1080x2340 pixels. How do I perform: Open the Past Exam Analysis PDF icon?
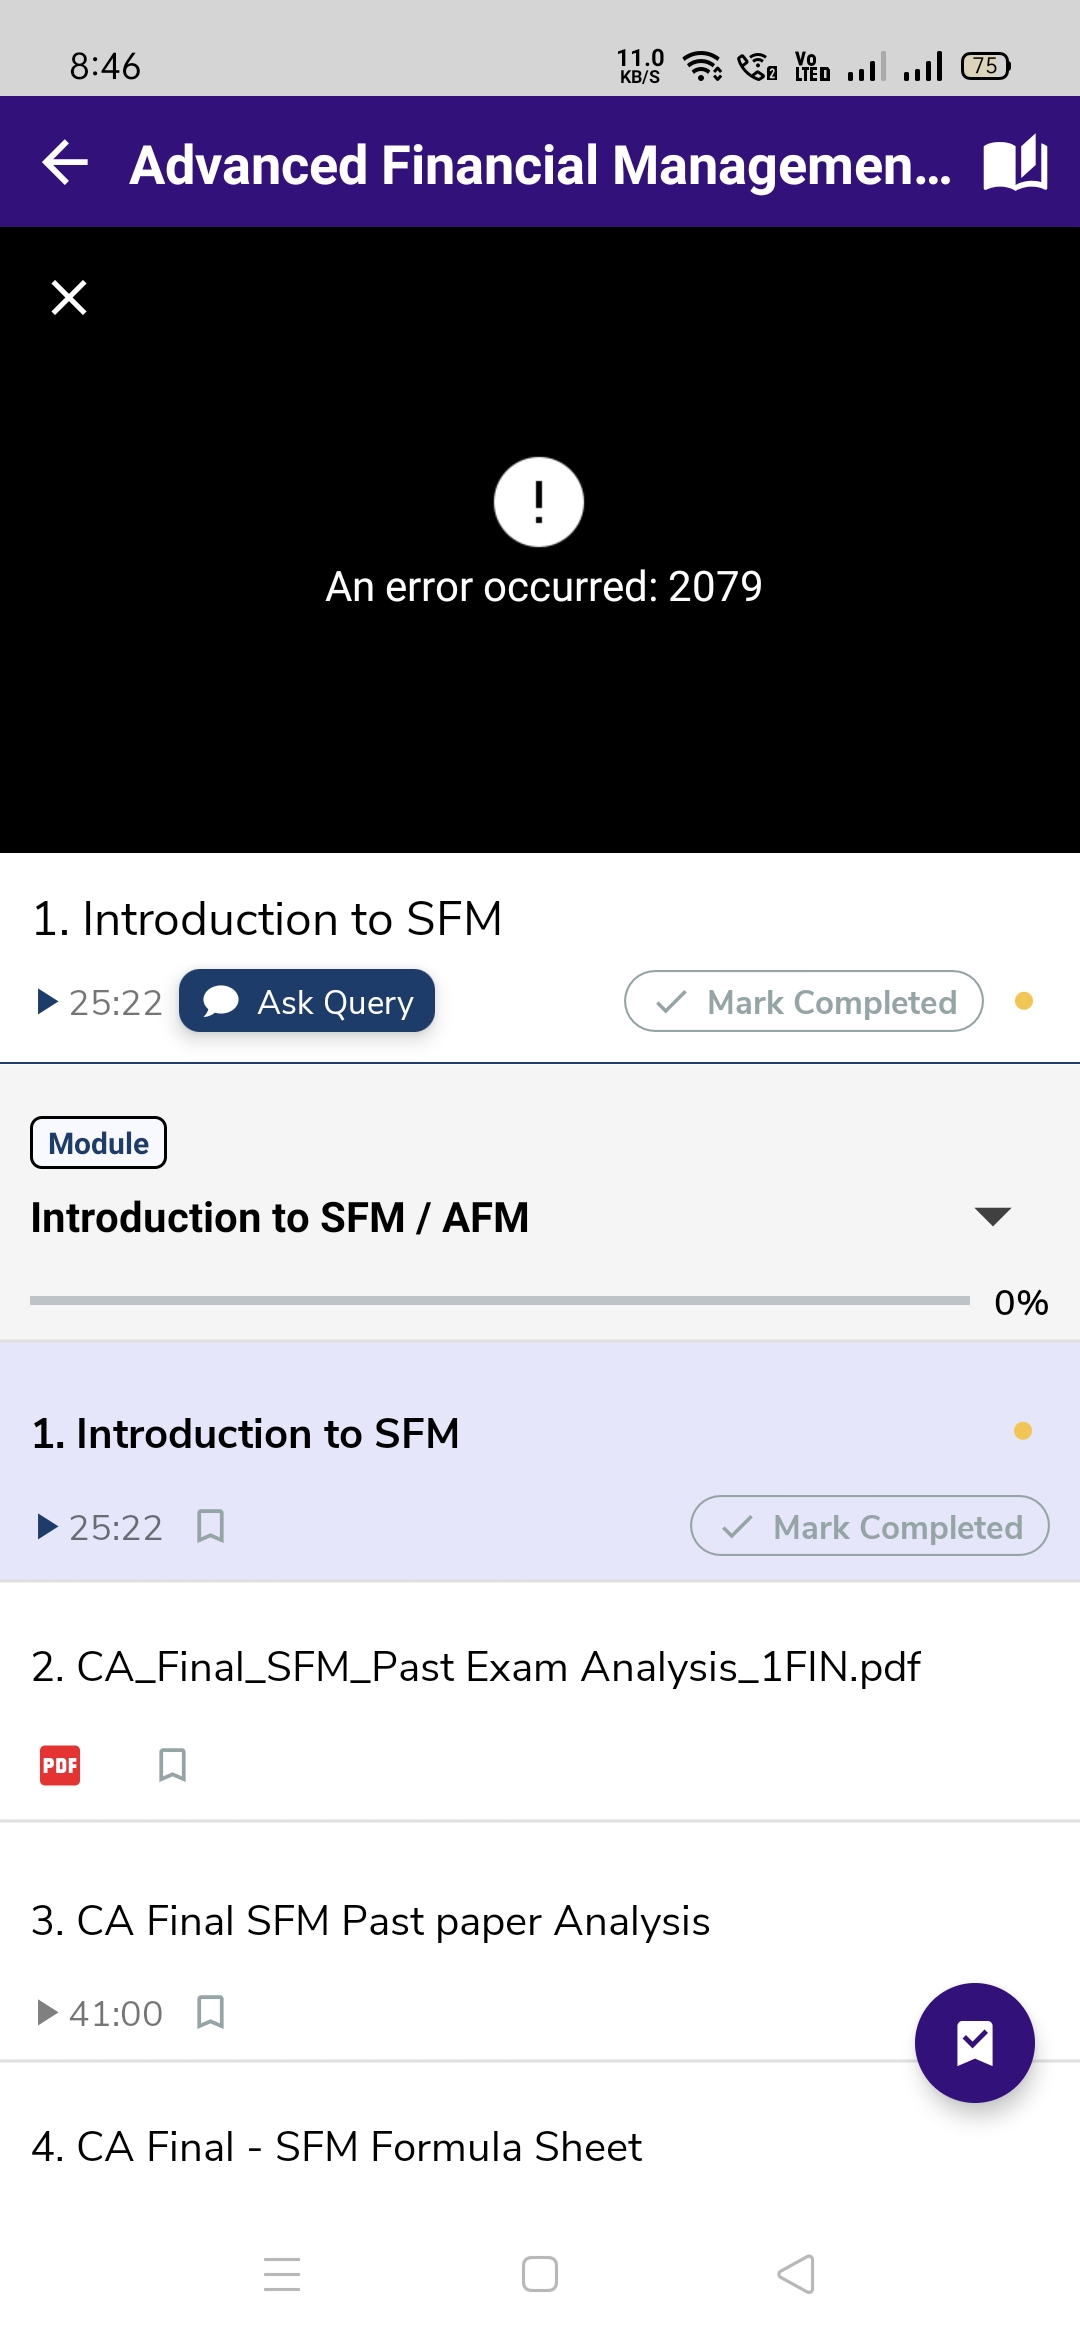click(60, 1765)
